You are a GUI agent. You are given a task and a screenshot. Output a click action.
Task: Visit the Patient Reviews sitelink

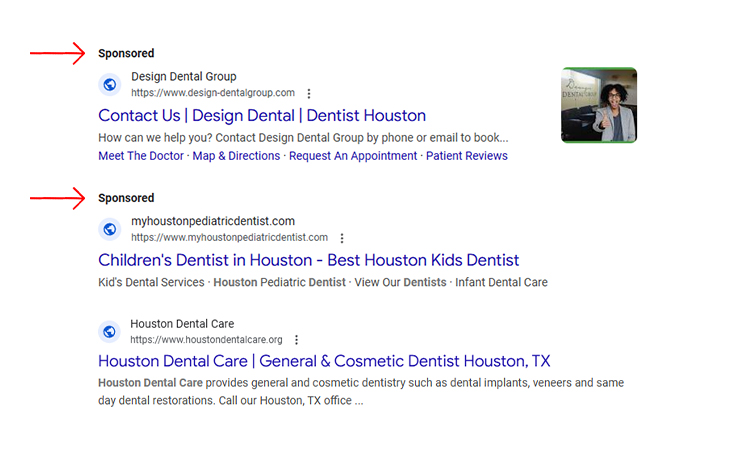point(467,156)
